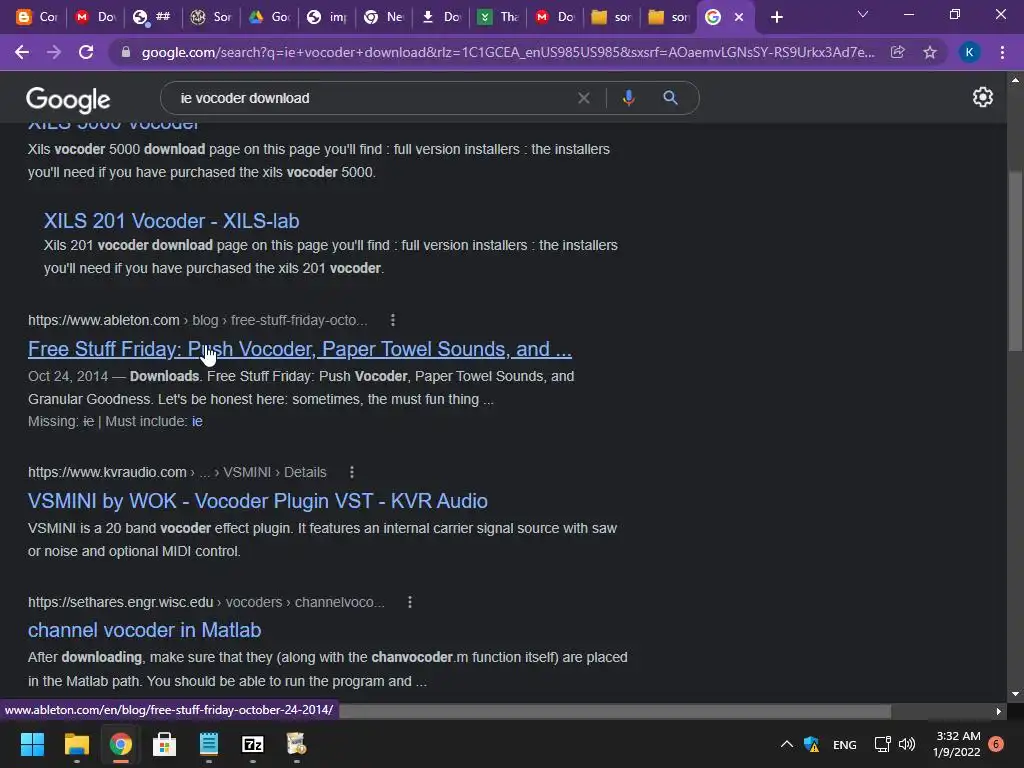Click the 'ie' must include link
1024x768 pixels.
click(x=197, y=421)
